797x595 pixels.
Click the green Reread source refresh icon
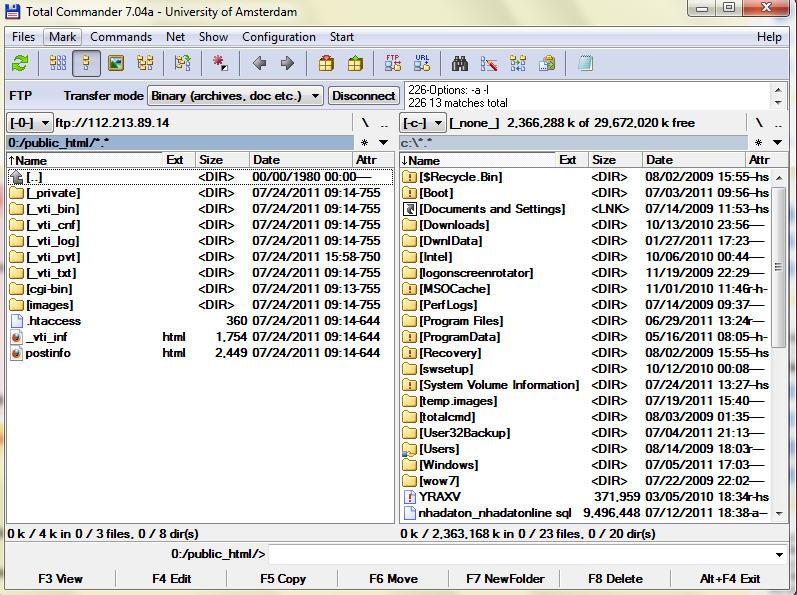(20, 64)
